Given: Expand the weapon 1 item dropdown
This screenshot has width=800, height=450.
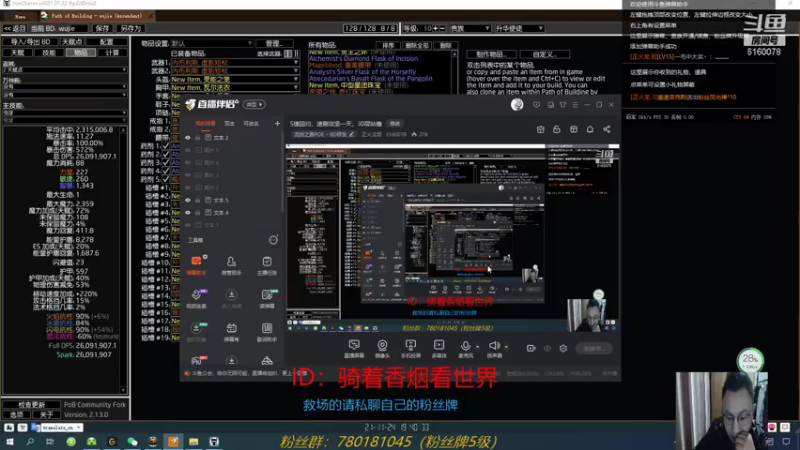Looking at the screenshot, I should (x=295, y=63).
